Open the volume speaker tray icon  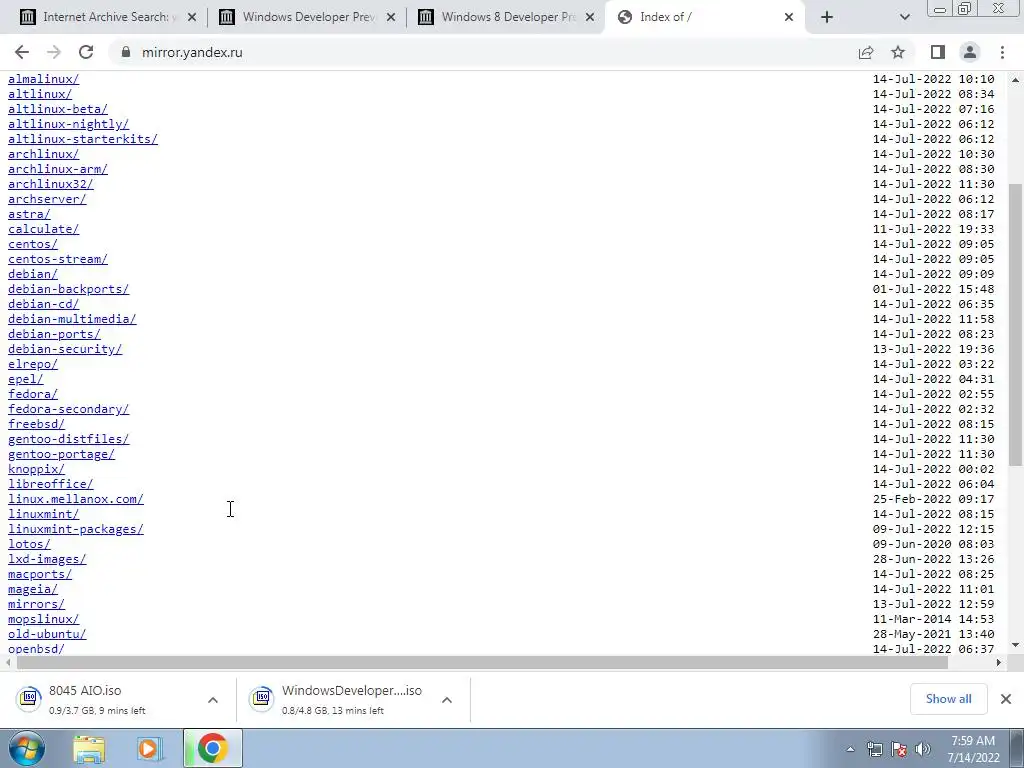tap(923, 749)
